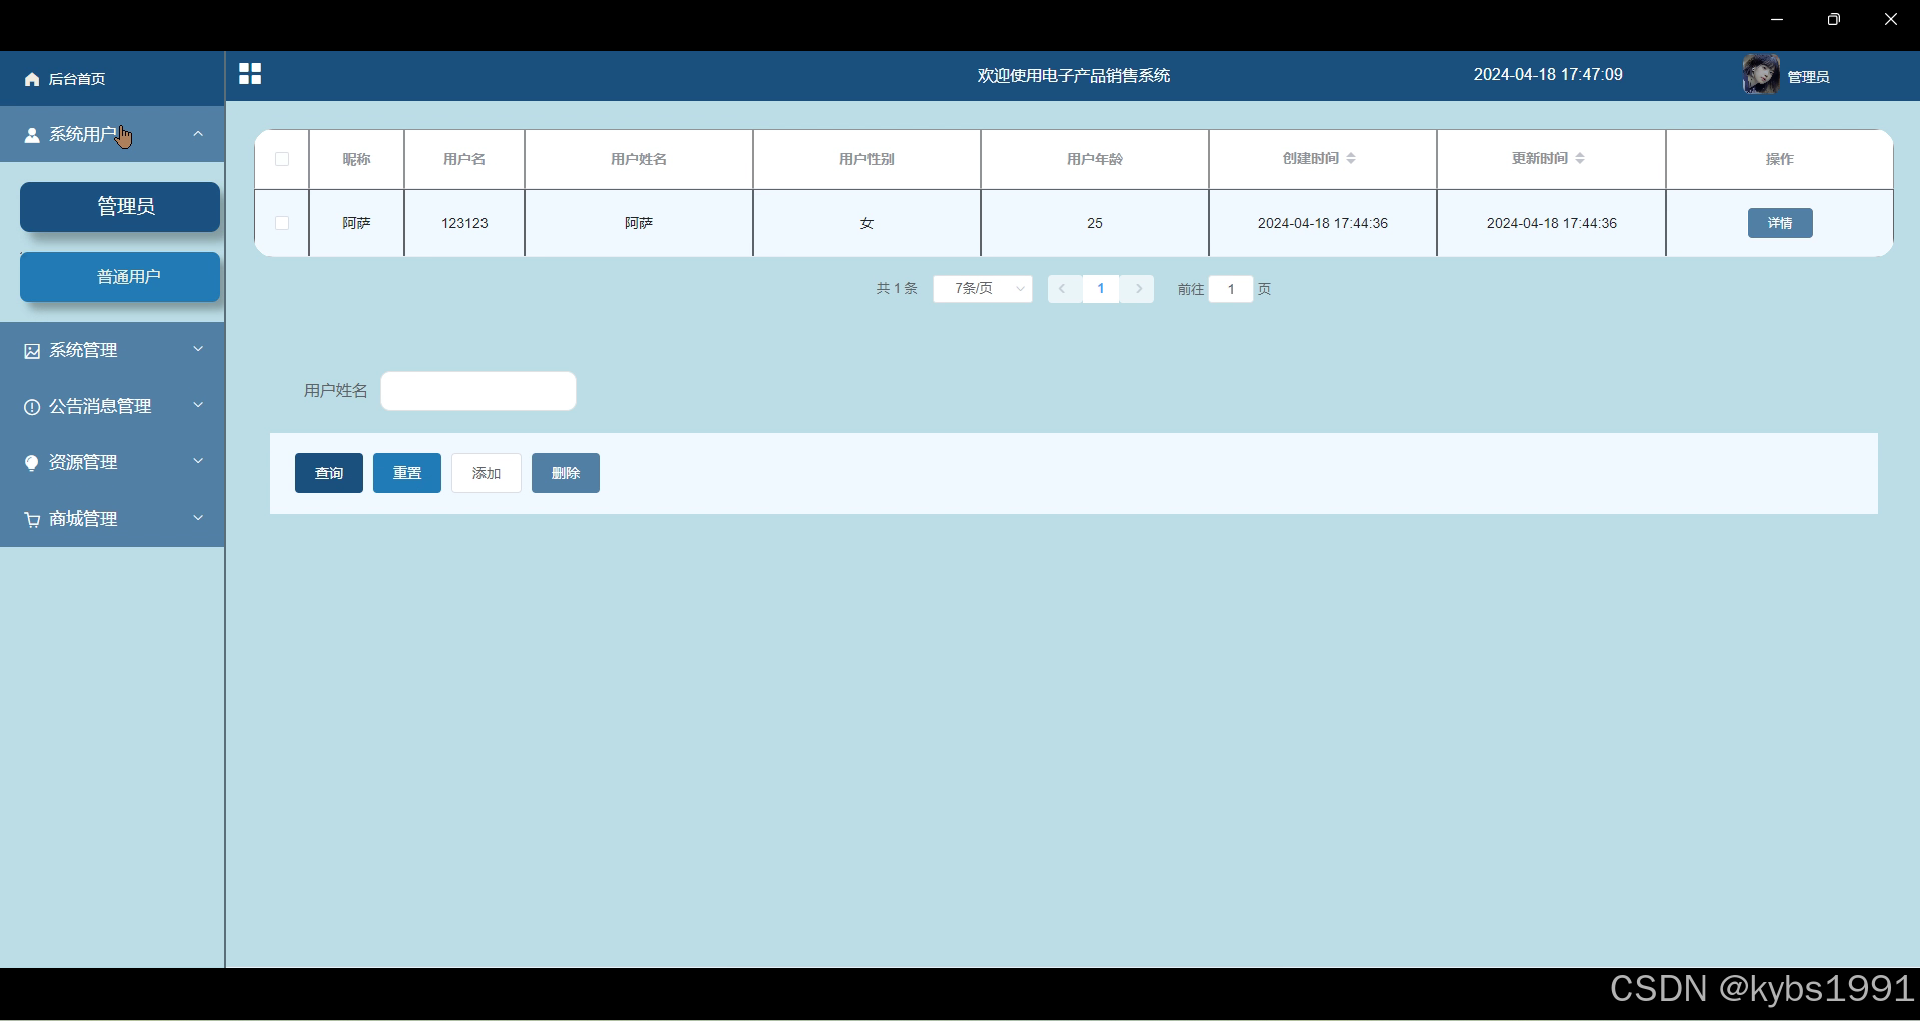Click the 添加 add button
This screenshot has height=1021, width=1920.
[486, 473]
